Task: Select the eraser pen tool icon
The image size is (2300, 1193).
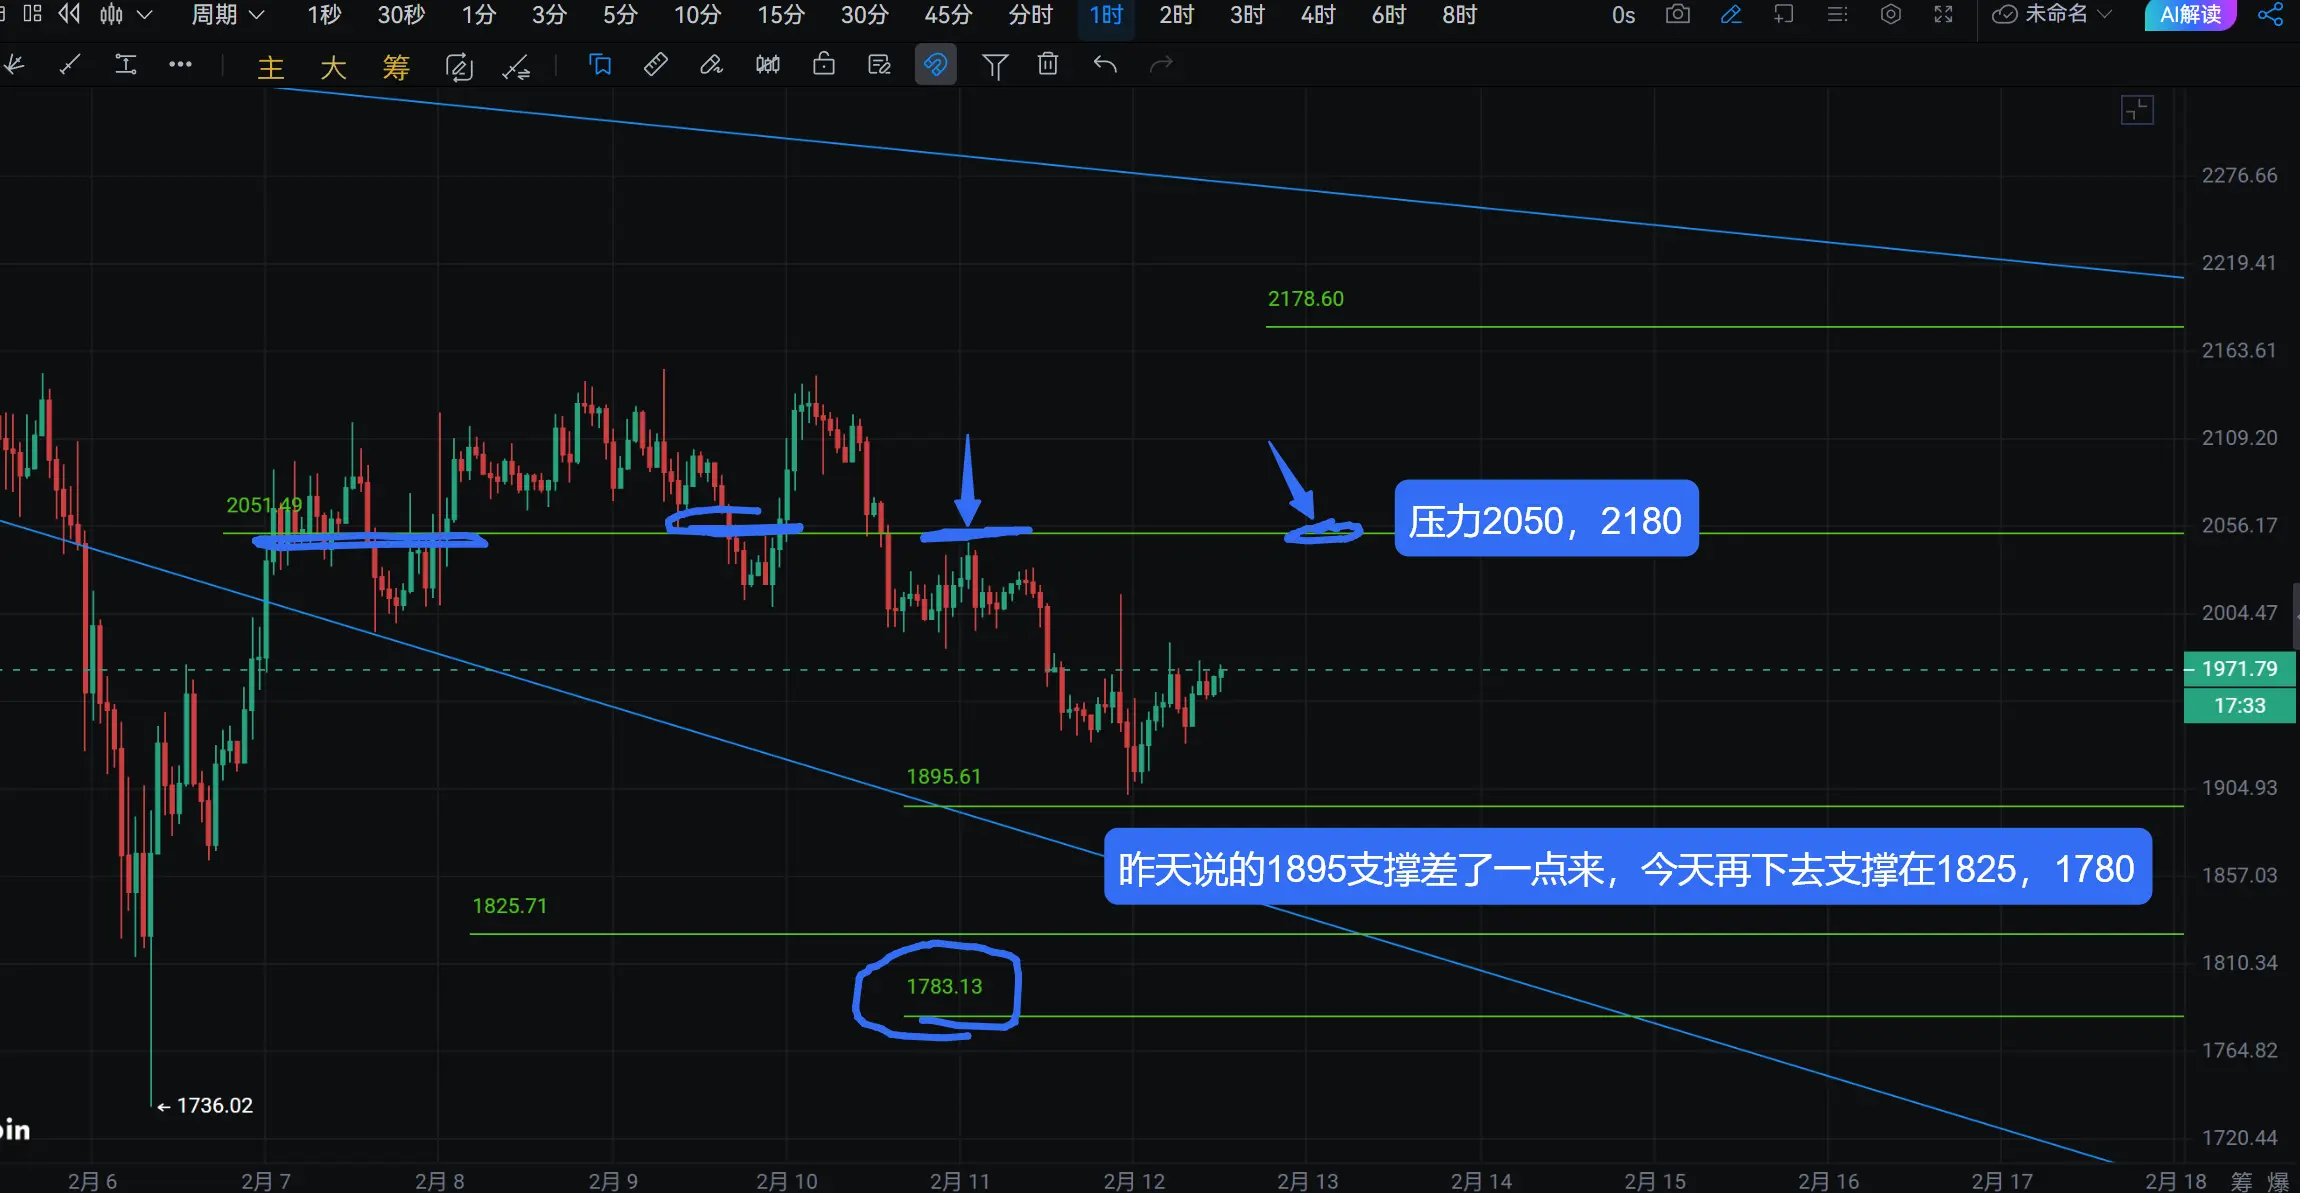Action: pos(711,65)
